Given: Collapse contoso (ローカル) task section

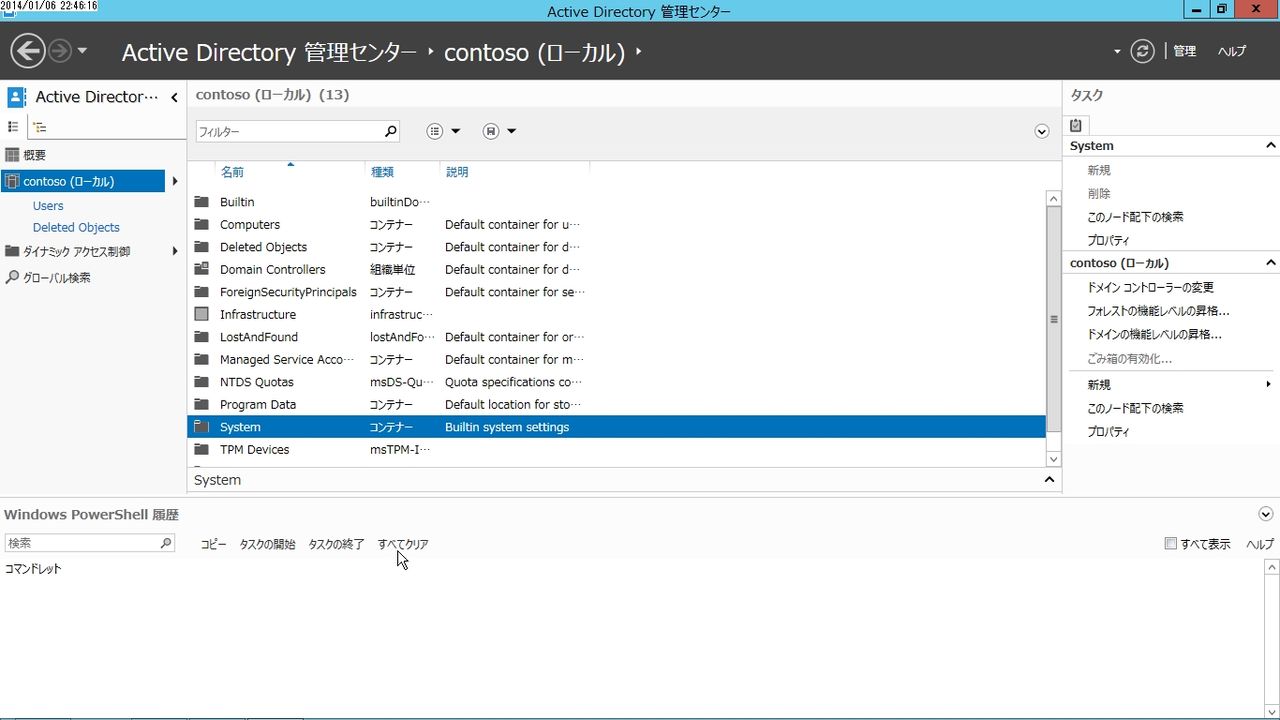Looking at the screenshot, I should coord(1271,263).
